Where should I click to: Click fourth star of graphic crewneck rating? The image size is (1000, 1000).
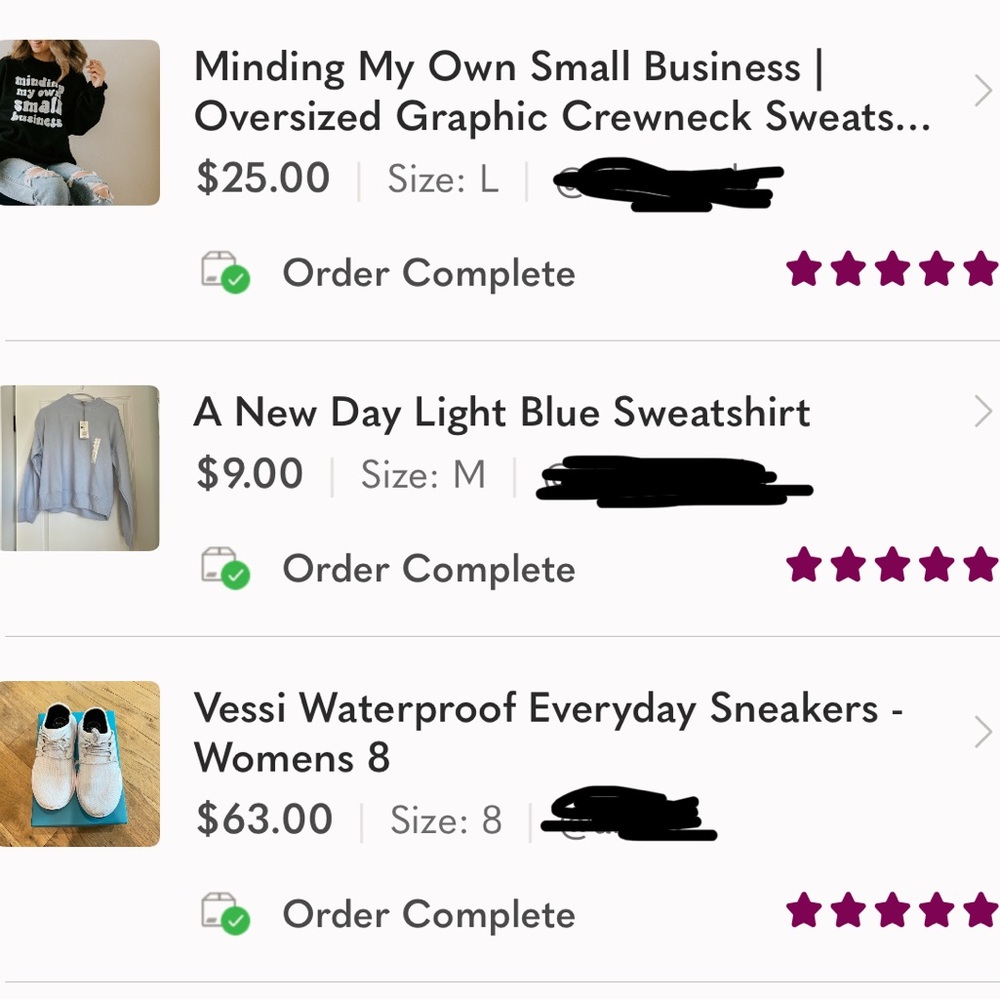point(936,269)
